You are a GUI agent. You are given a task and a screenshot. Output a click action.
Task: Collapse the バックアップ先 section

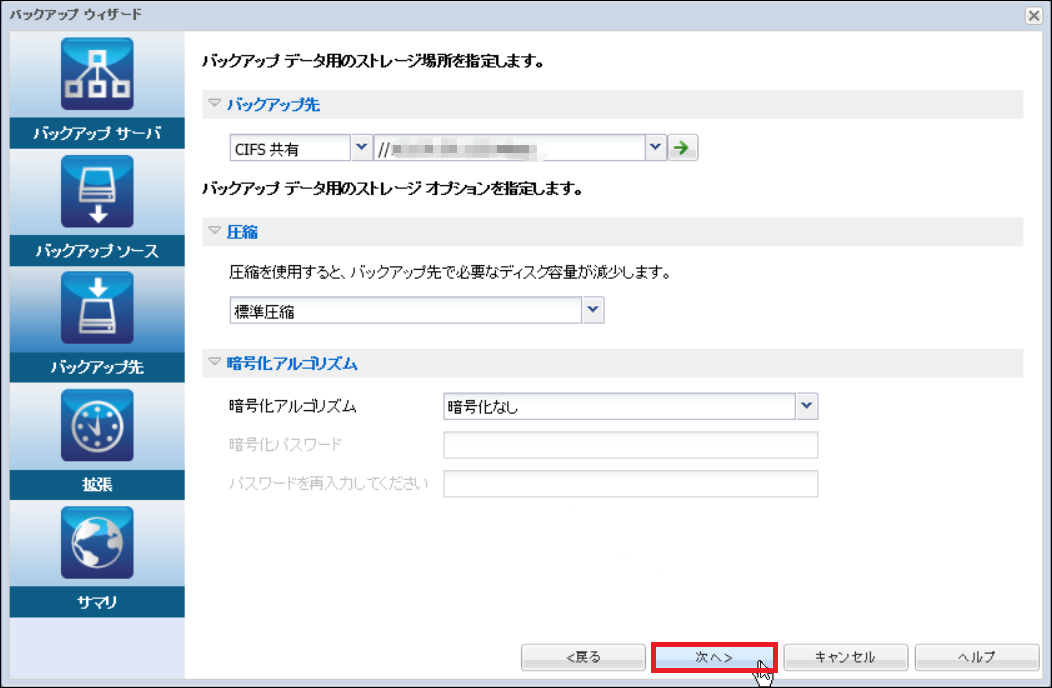[215, 103]
